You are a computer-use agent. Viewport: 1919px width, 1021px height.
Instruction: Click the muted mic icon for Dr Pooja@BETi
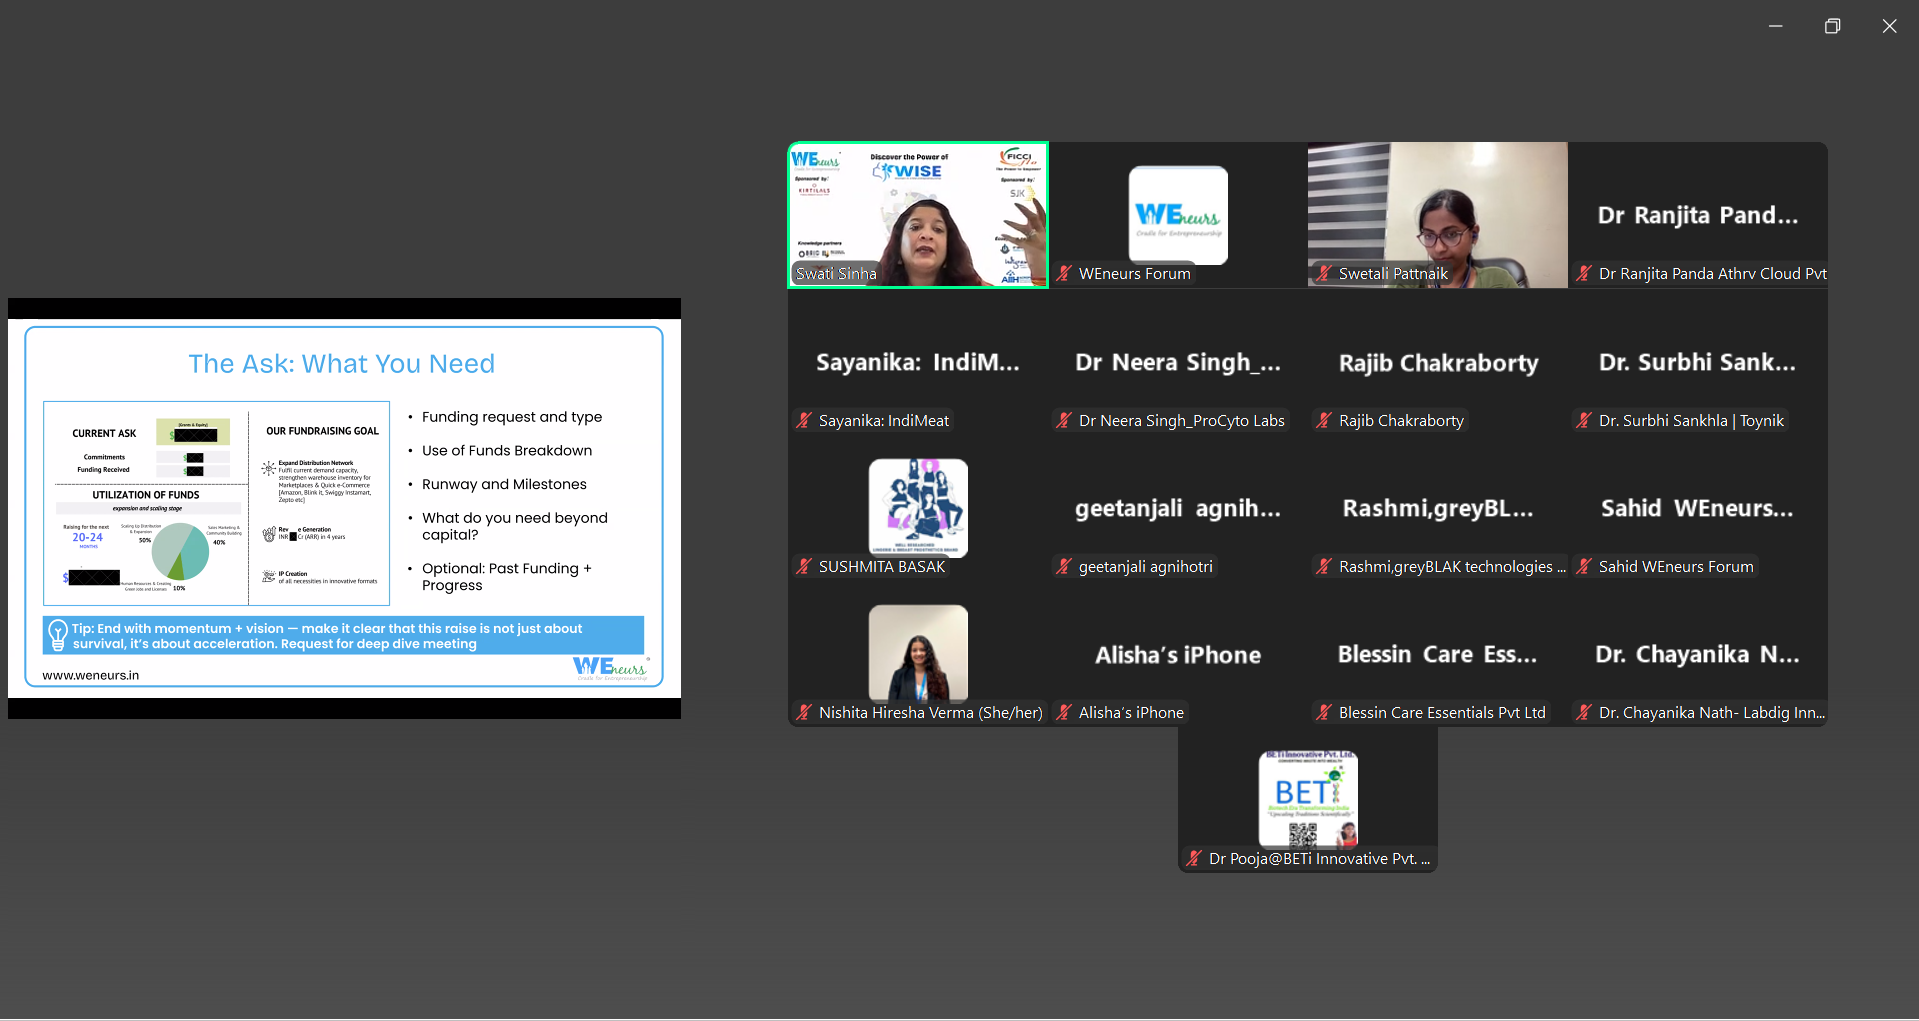pos(1194,858)
